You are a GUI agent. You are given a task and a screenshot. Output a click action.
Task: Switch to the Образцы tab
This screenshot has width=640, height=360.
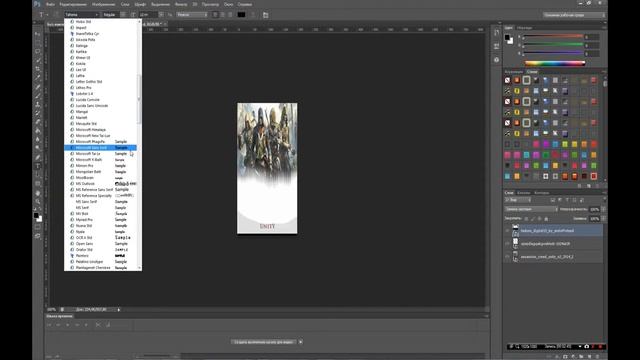coord(524,28)
